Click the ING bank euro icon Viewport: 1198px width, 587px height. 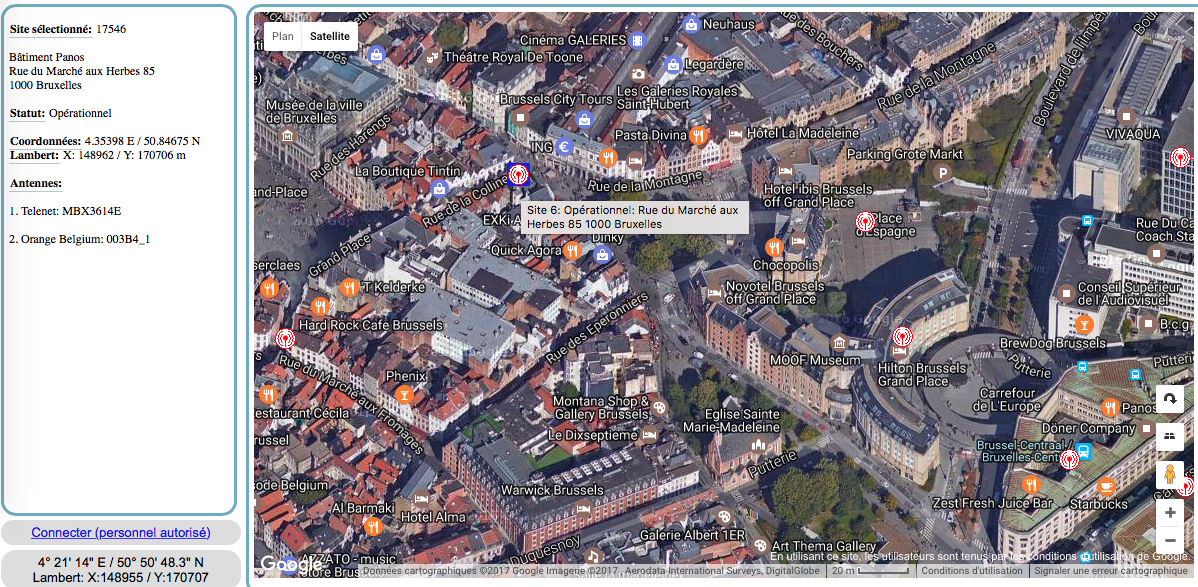tap(564, 147)
